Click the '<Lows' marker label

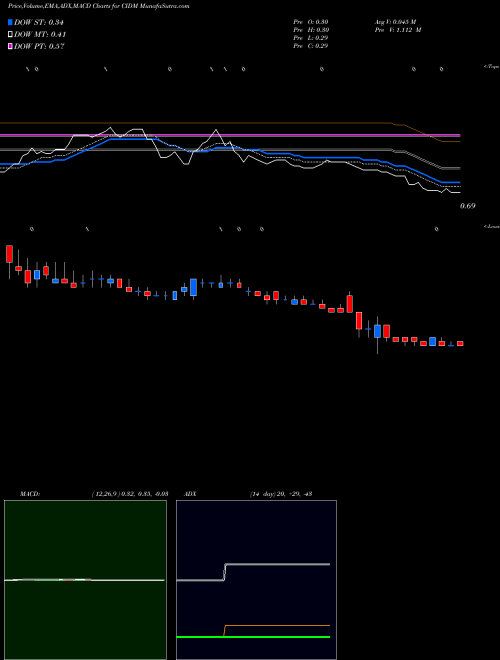[491, 227]
